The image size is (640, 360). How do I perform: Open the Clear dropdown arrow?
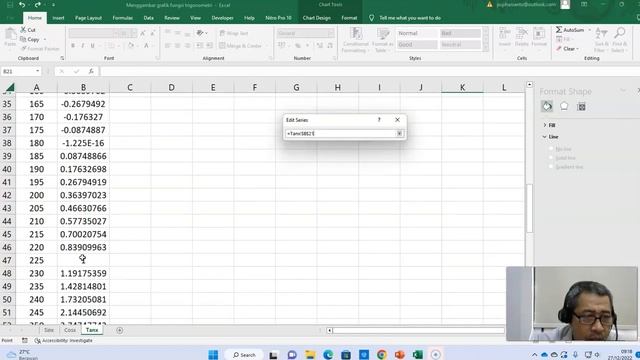[578, 49]
